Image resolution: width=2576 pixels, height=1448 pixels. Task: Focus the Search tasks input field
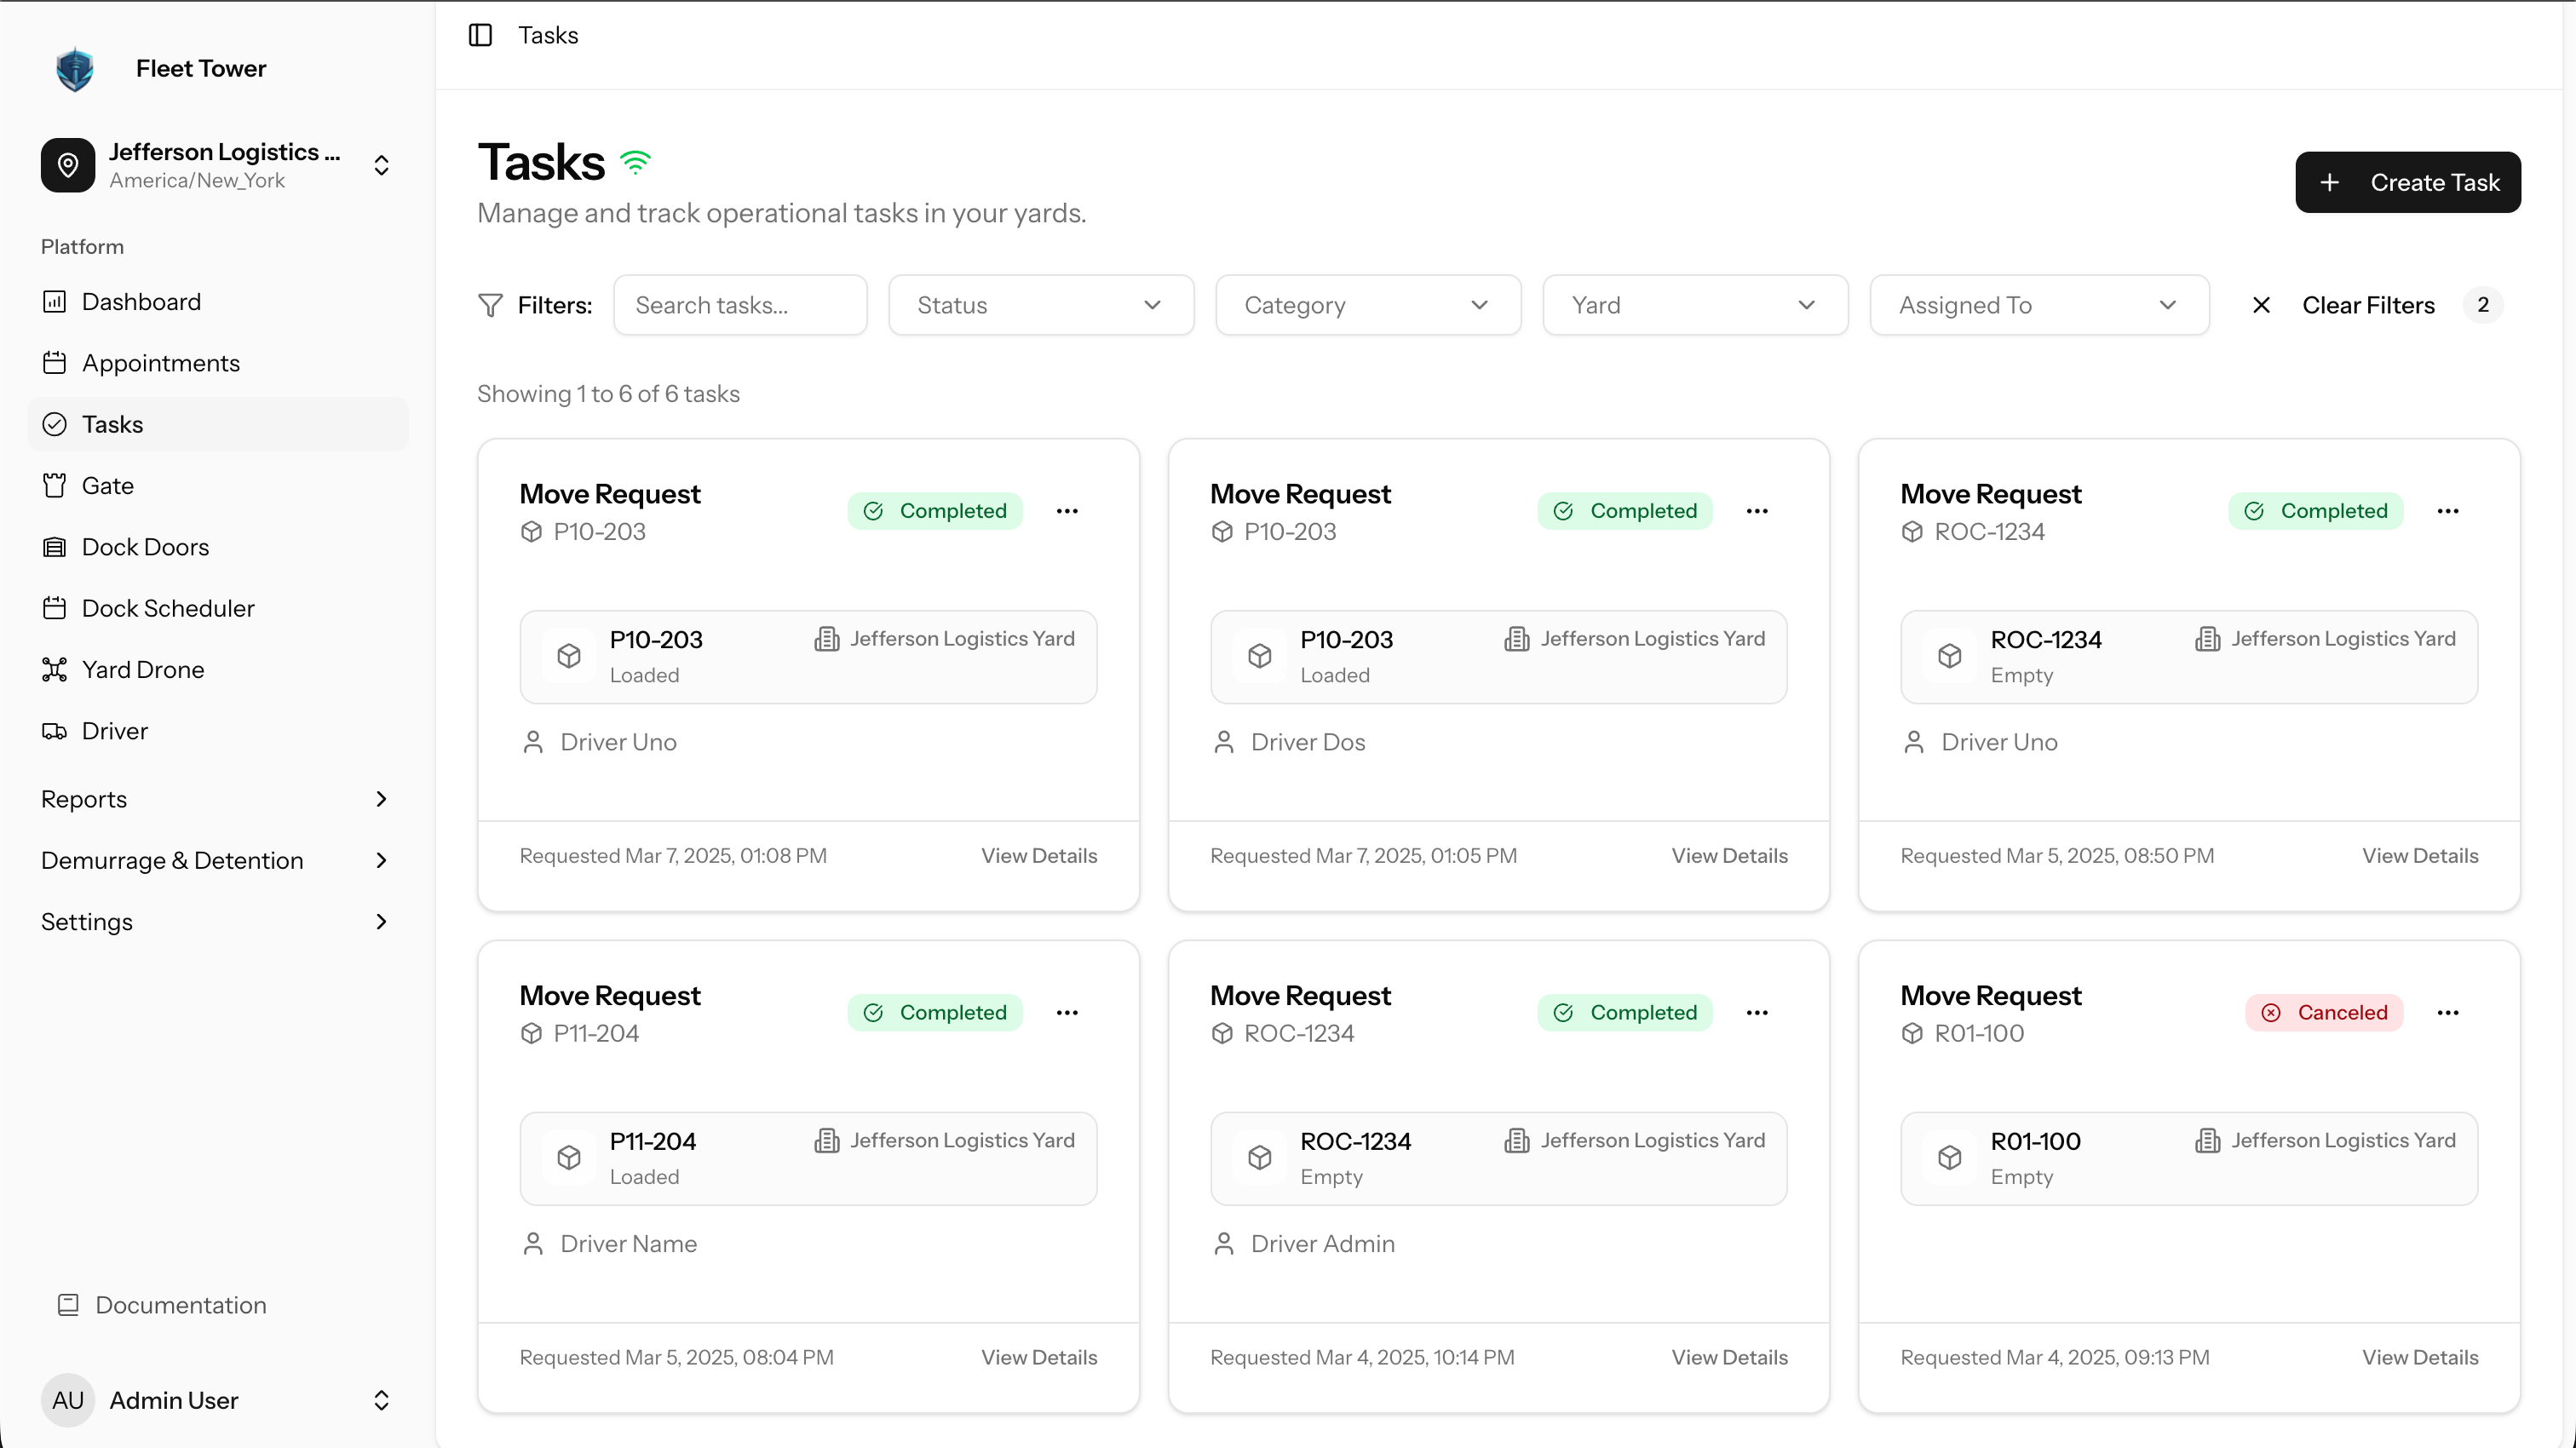pos(740,305)
